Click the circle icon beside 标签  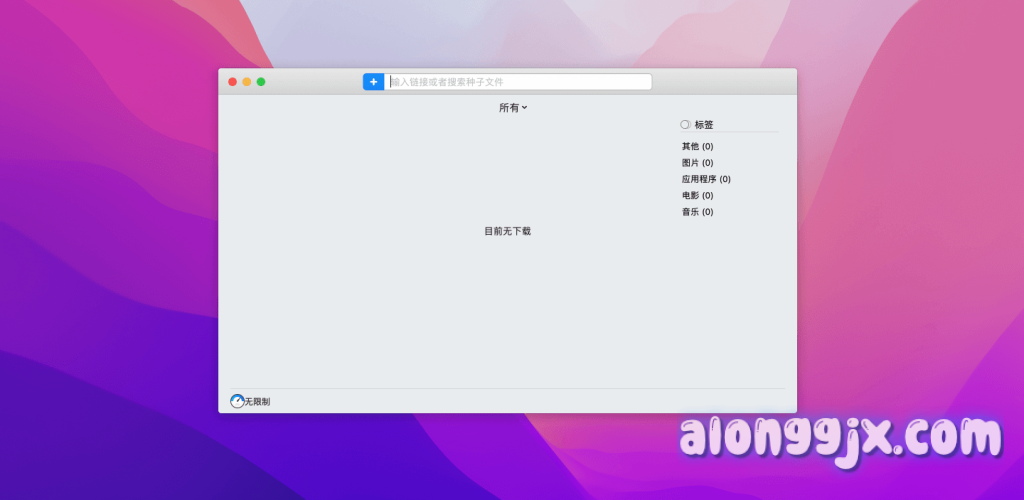tap(685, 125)
